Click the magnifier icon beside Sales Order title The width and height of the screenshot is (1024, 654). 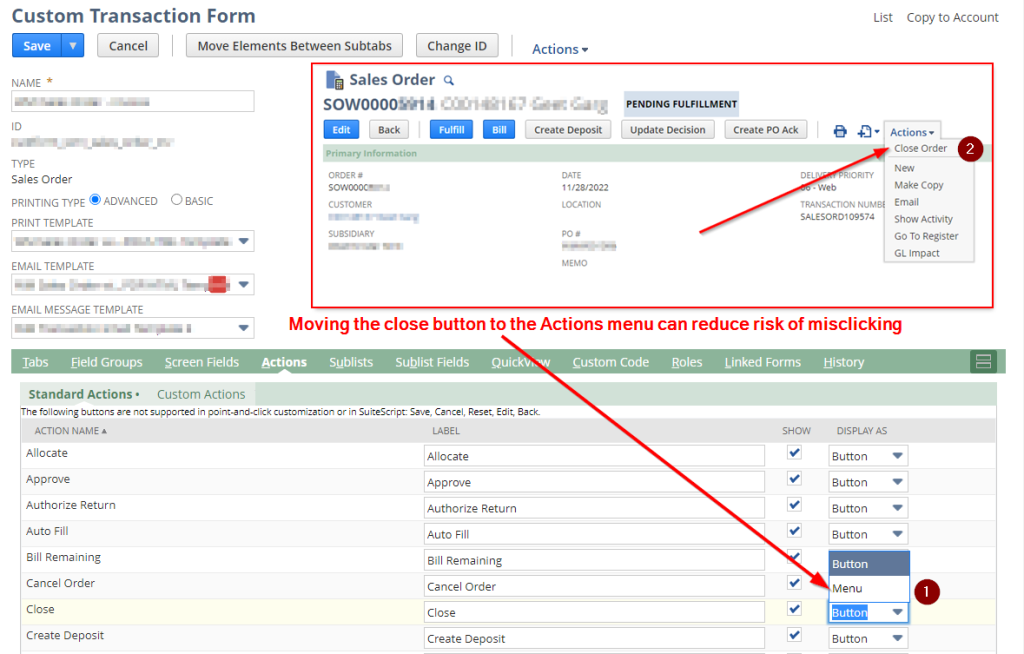[x=449, y=80]
